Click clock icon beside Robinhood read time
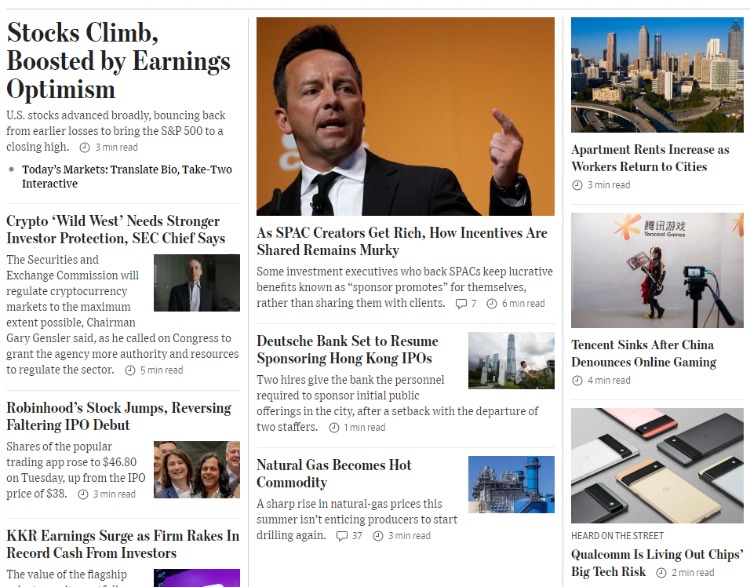The height and width of the screenshot is (587, 750). coord(83,494)
